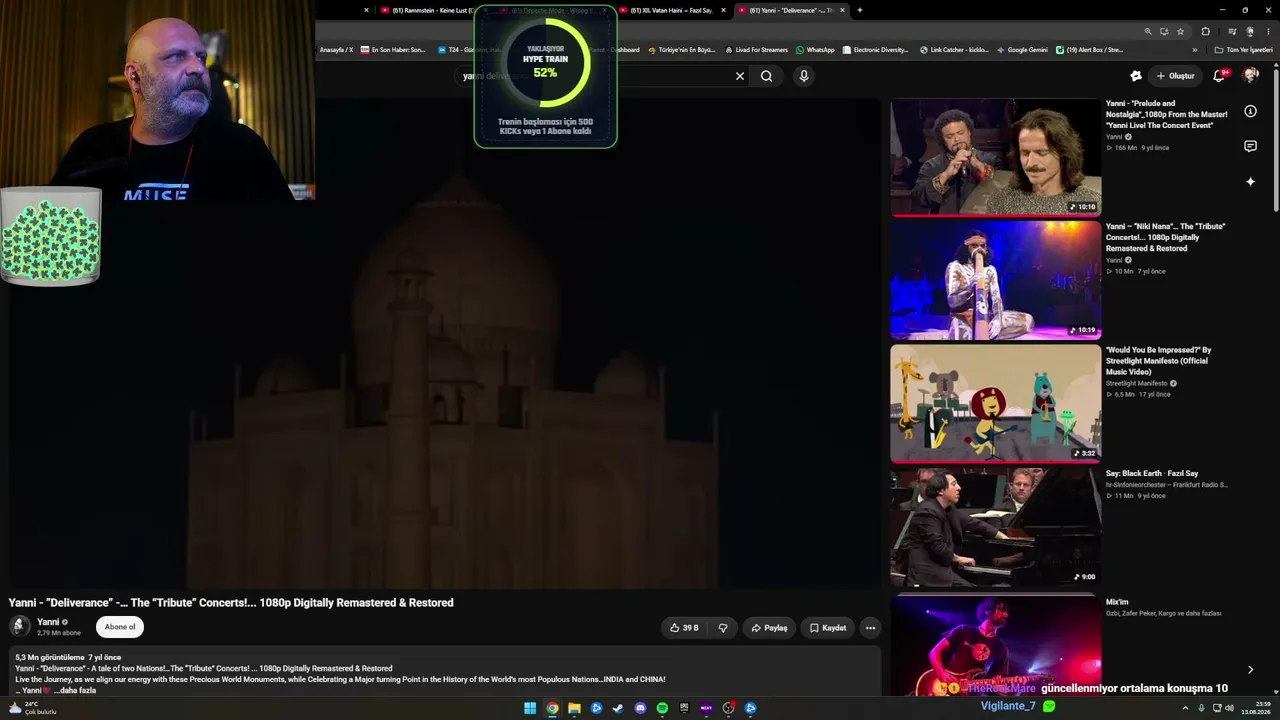
Task: Play the Niki Nana Tribute Concerts thumbnail
Action: 995,280
